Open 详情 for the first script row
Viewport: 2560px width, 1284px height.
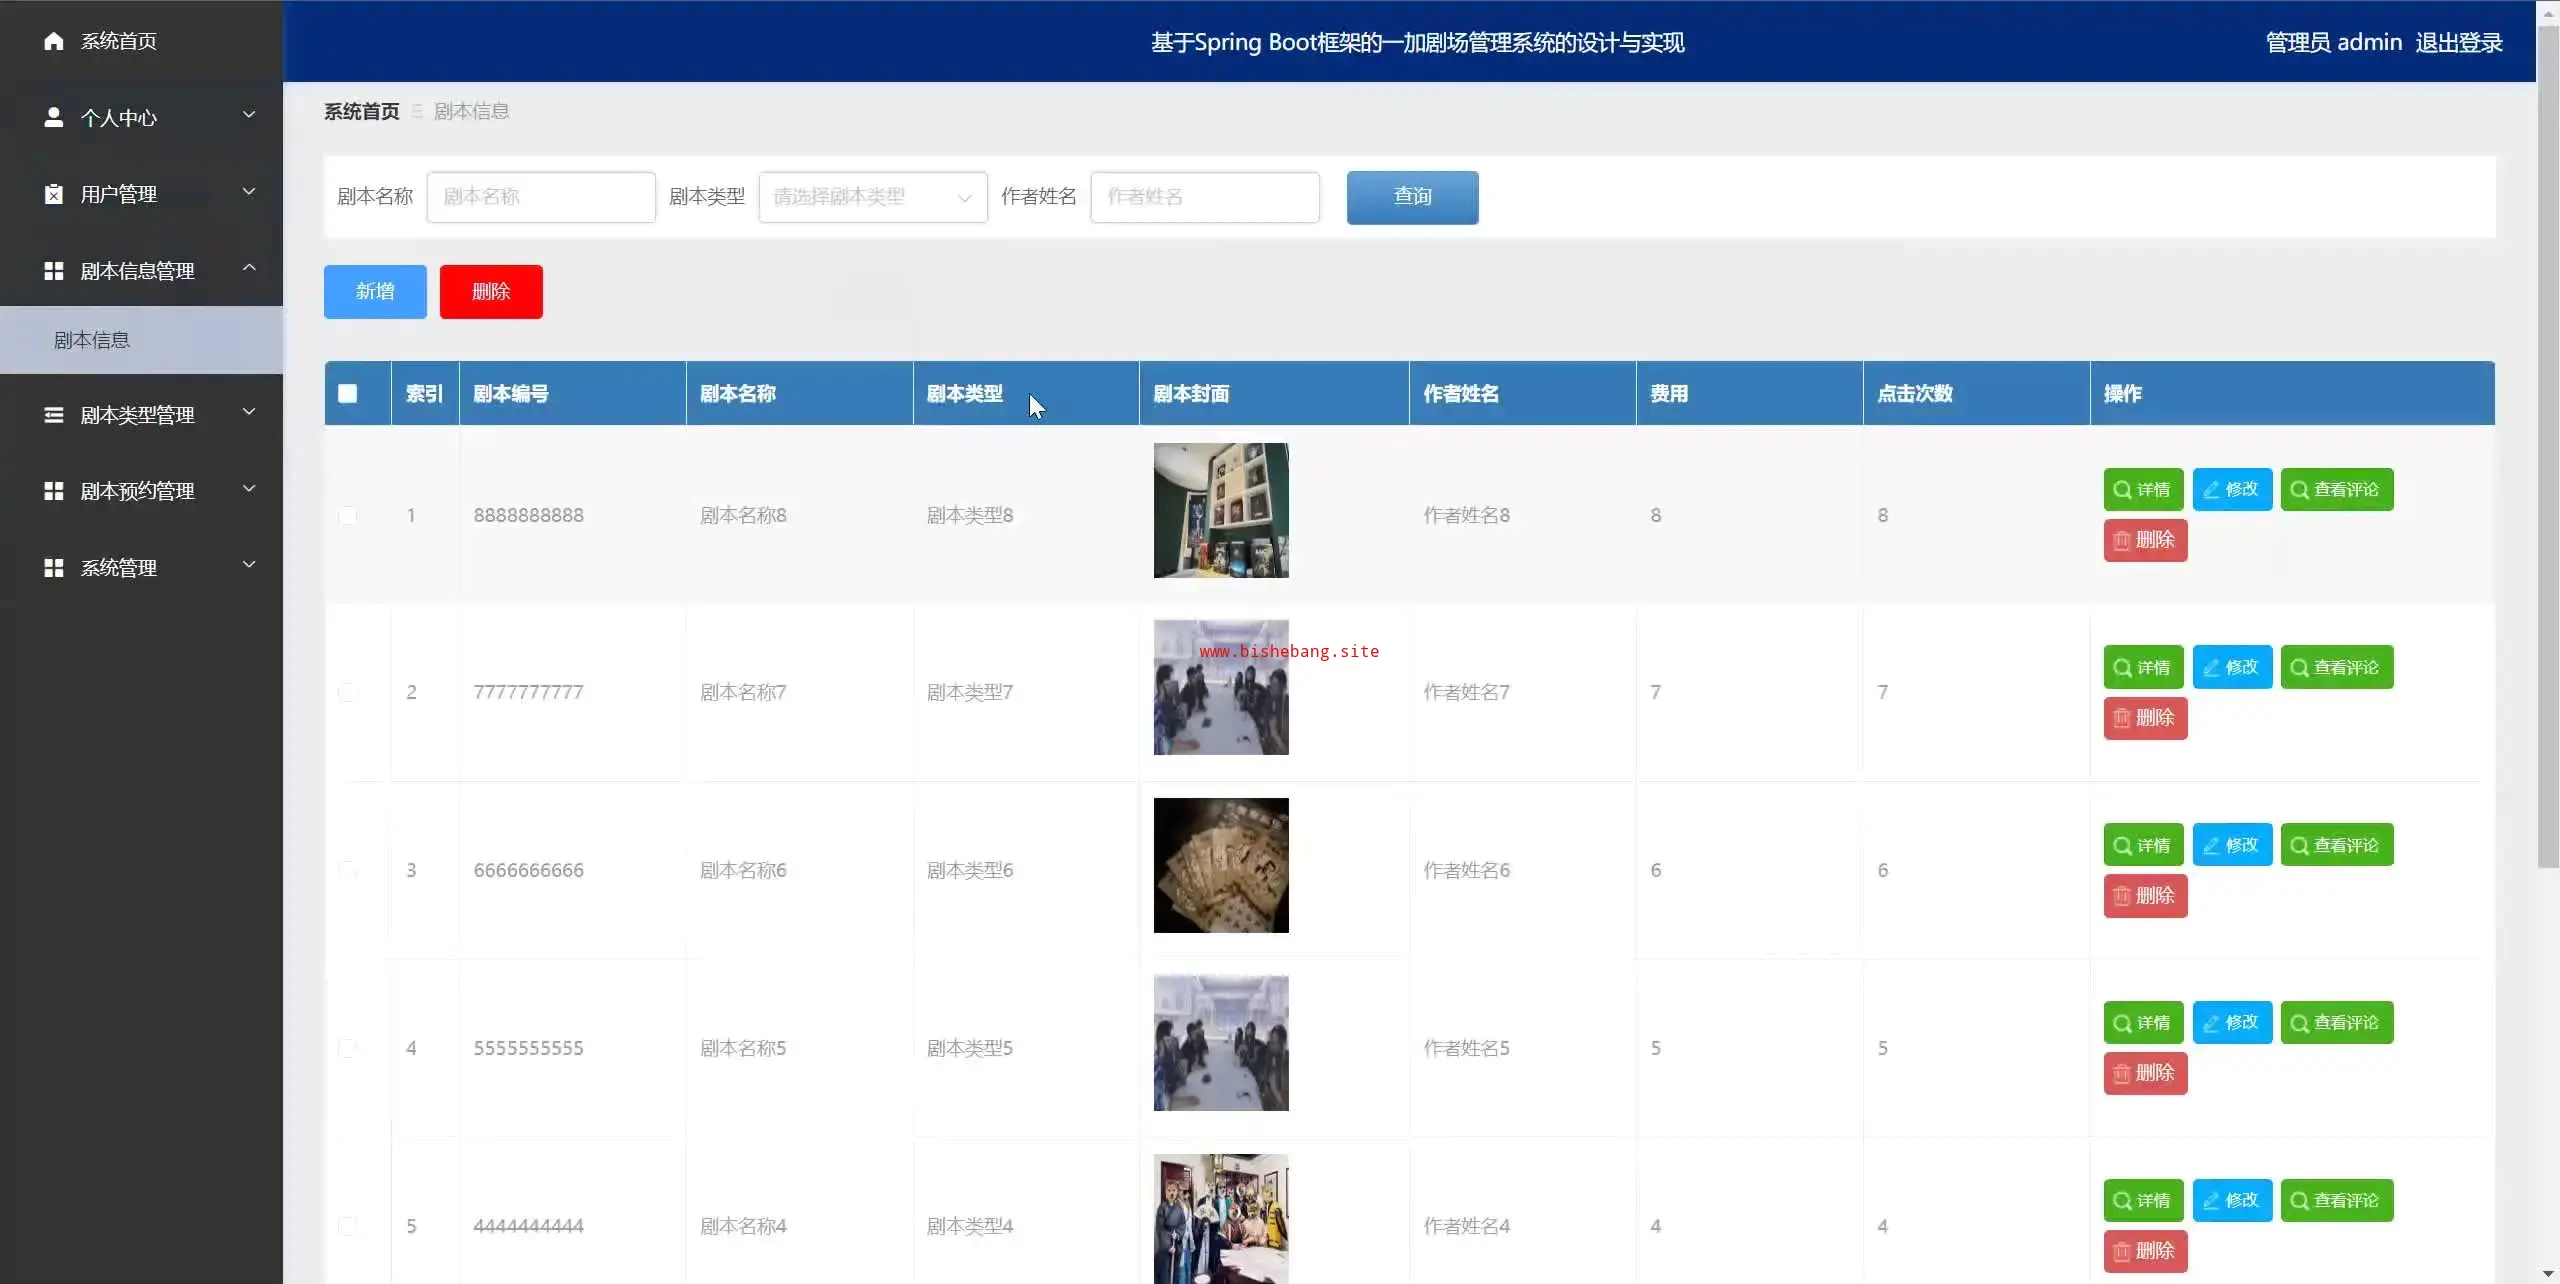pos(2142,490)
